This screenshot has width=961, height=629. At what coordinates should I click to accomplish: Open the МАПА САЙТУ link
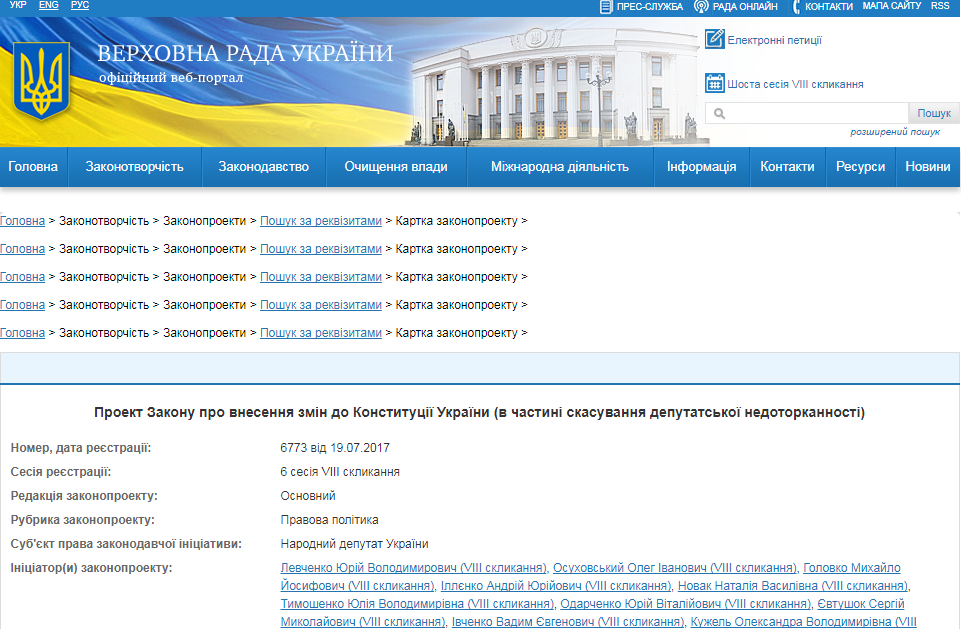[892, 6]
